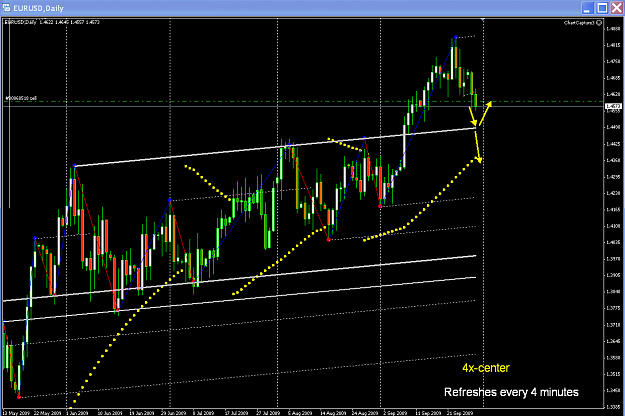Click the 27 Jul 2009 date label
This screenshot has height=416, width=625.
pyautogui.click(x=269, y=413)
